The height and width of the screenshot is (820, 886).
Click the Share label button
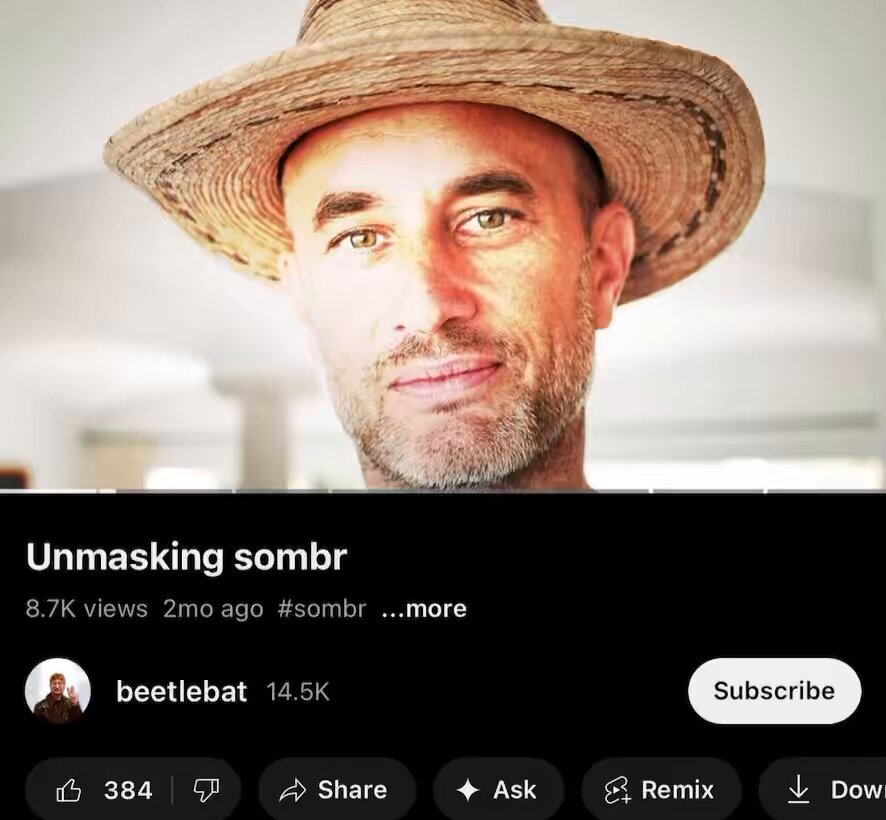(x=353, y=790)
